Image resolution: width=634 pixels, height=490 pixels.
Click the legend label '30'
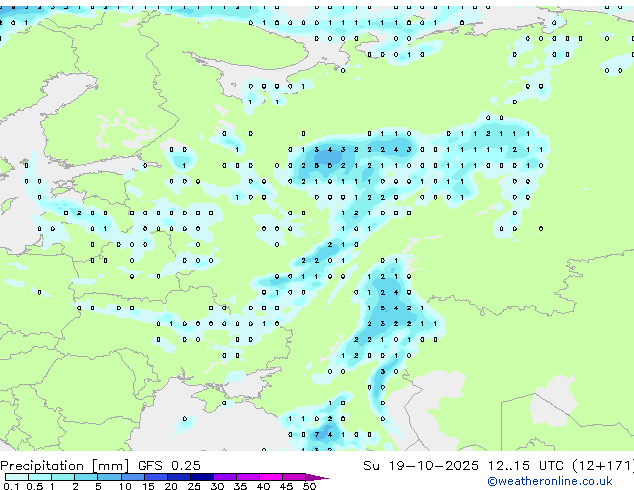click(x=217, y=486)
